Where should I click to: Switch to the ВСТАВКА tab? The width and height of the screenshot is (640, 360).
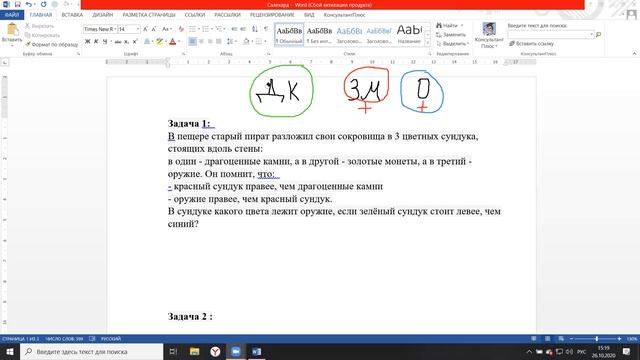click(72, 15)
